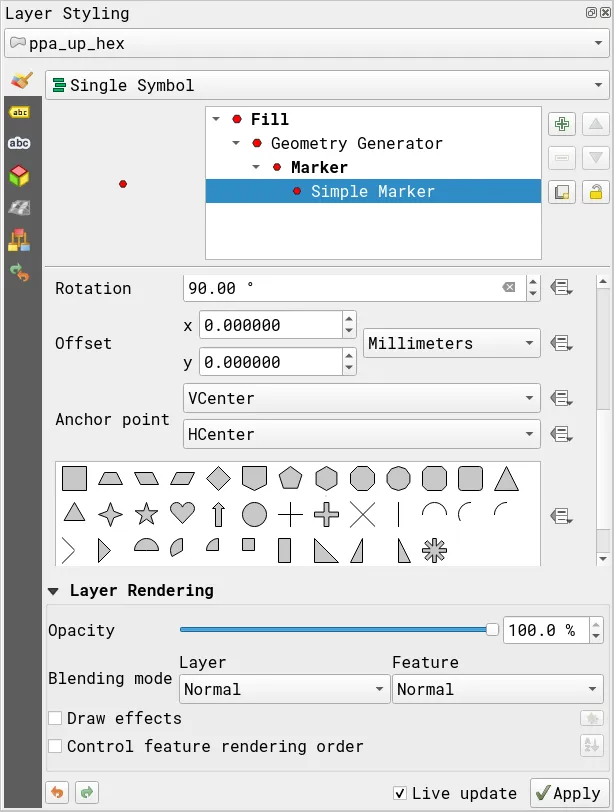Select the half circle marker shape
This screenshot has width=614, height=812.
tap(147, 545)
